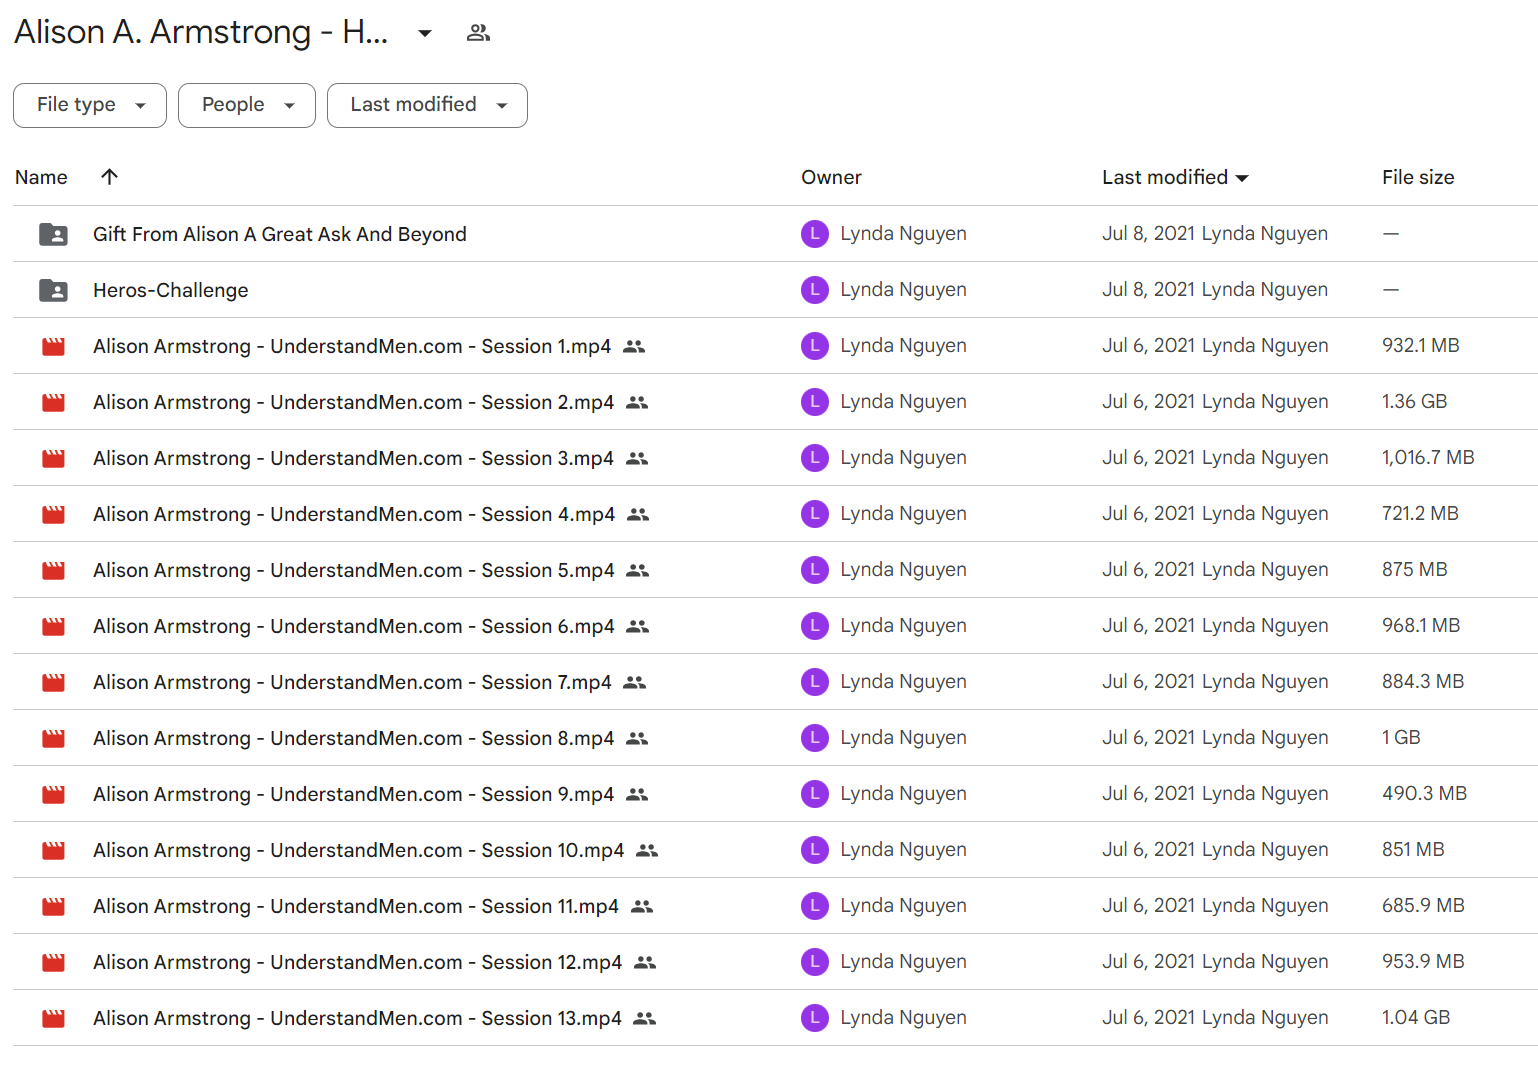
Task: Select the Gift From Alison shared folder icon
Action: 53,234
